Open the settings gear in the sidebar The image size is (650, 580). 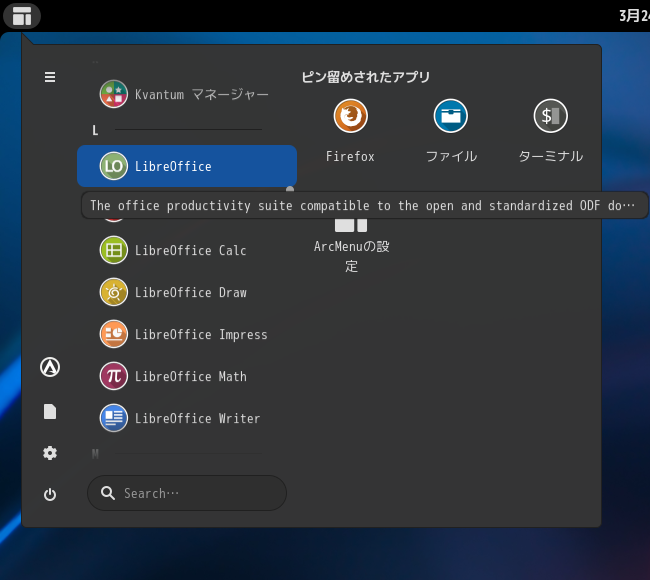click(50, 453)
